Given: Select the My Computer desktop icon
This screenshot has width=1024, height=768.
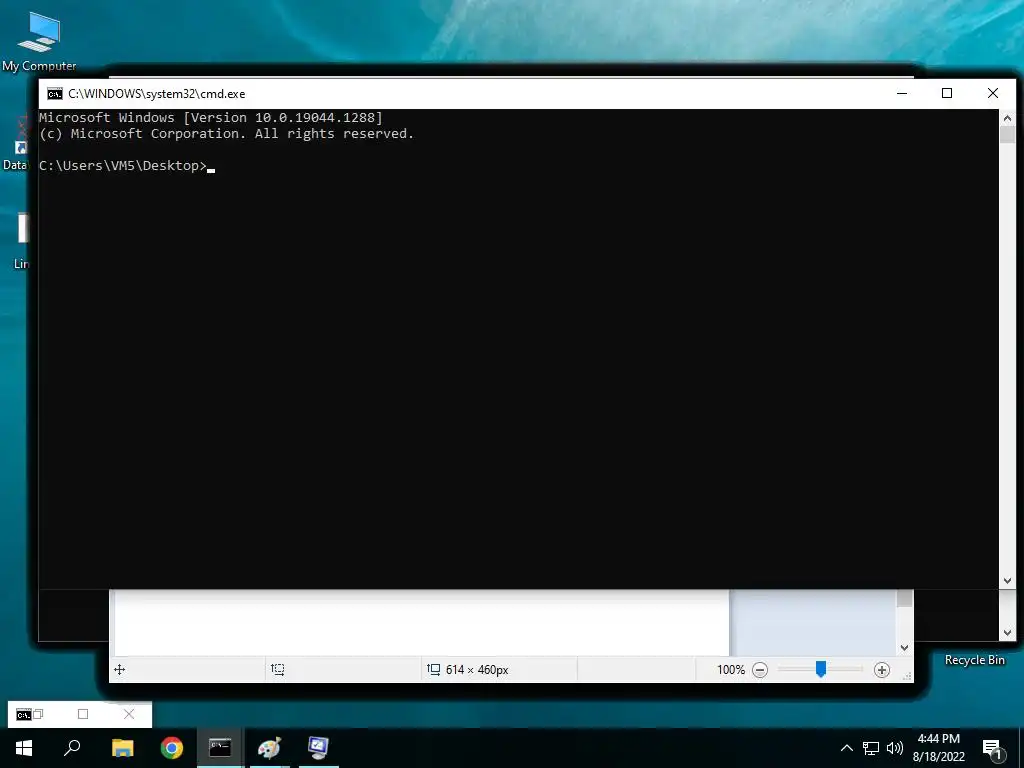Looking at the screenshot, I should (x=39, y=42).
